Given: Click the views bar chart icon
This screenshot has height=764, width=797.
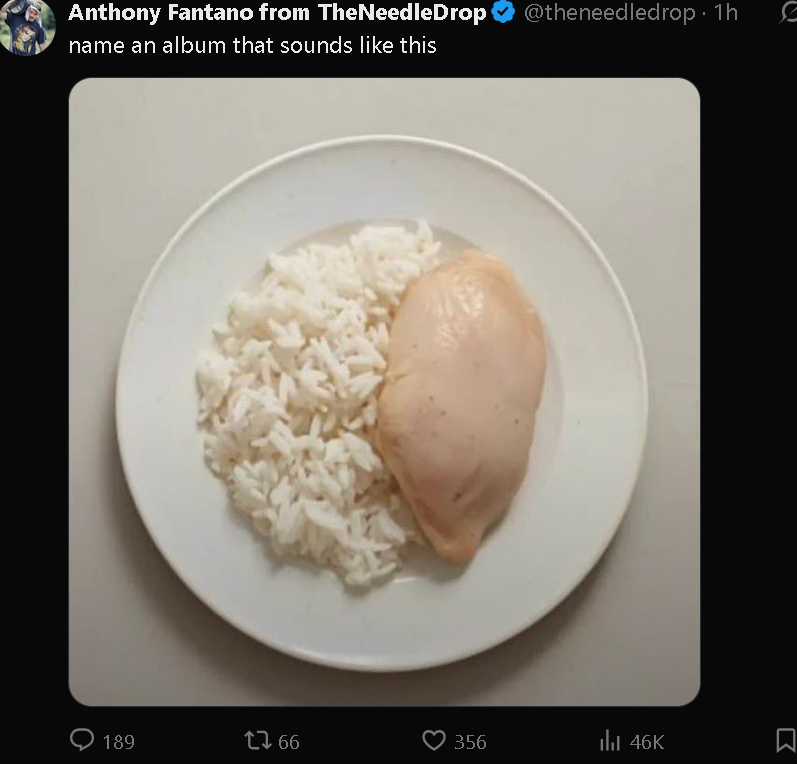Looking at the screenshot, I should 609,740.
